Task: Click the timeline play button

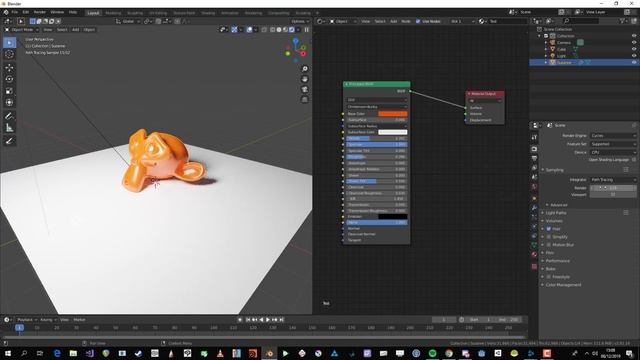Action: (268, 320)
